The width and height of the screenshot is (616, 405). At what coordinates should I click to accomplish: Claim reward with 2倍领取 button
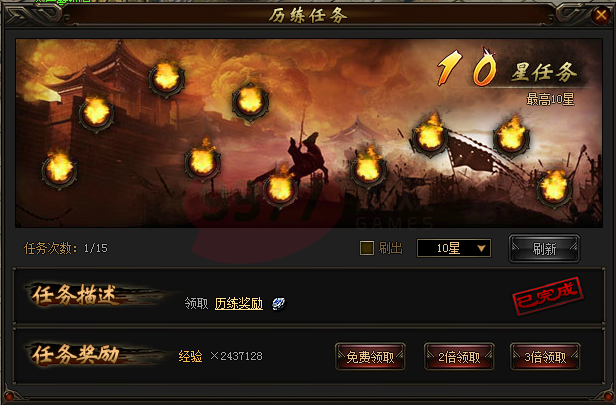click(x=459, y=357)
